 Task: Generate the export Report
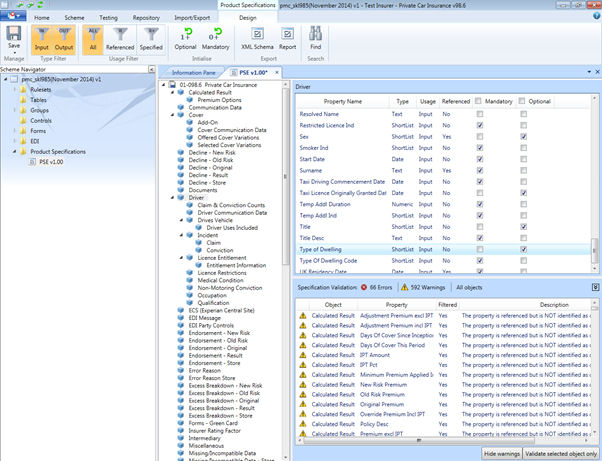pyautogui.click(x=287, y=40)
